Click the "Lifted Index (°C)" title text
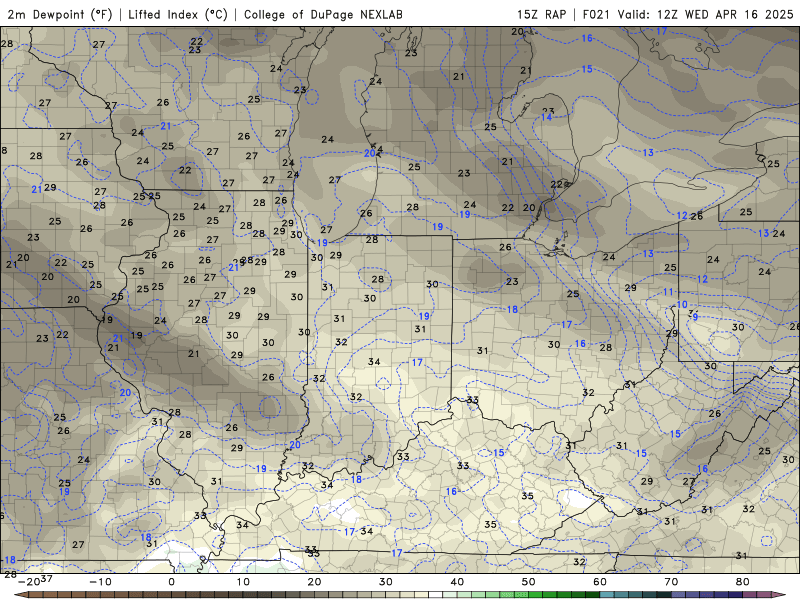 (x=178, y=15)
